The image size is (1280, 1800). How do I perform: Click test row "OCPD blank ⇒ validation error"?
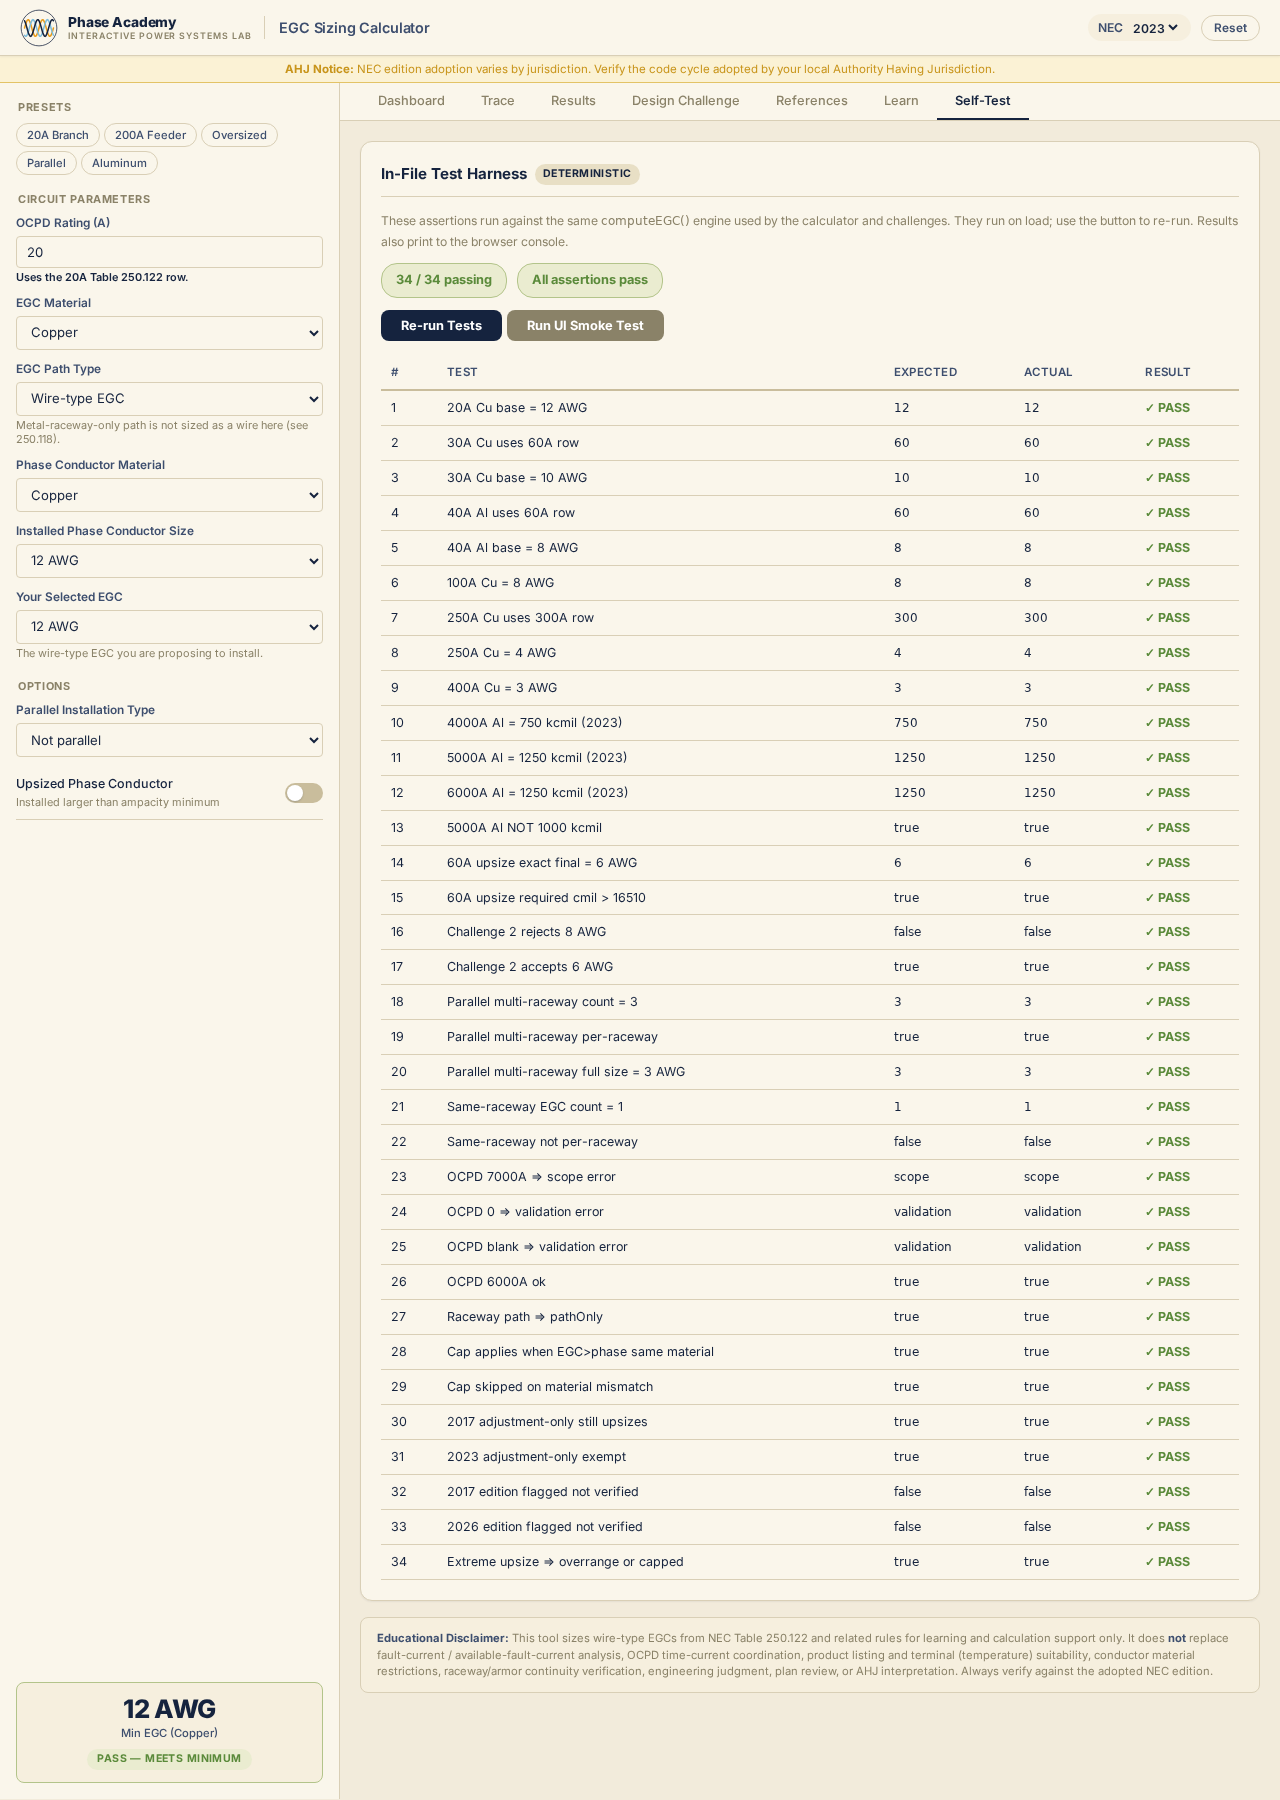810,1247
